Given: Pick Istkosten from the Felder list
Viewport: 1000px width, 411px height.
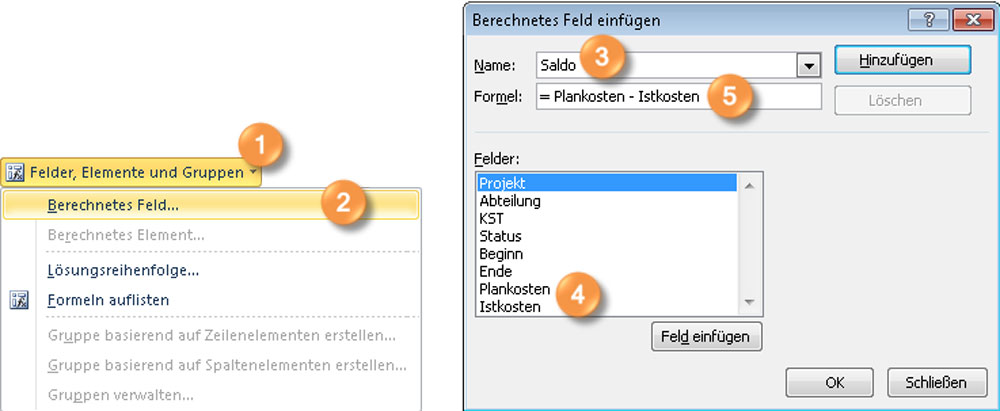Looking at the screenshot, I should click(x=510, y=306).
